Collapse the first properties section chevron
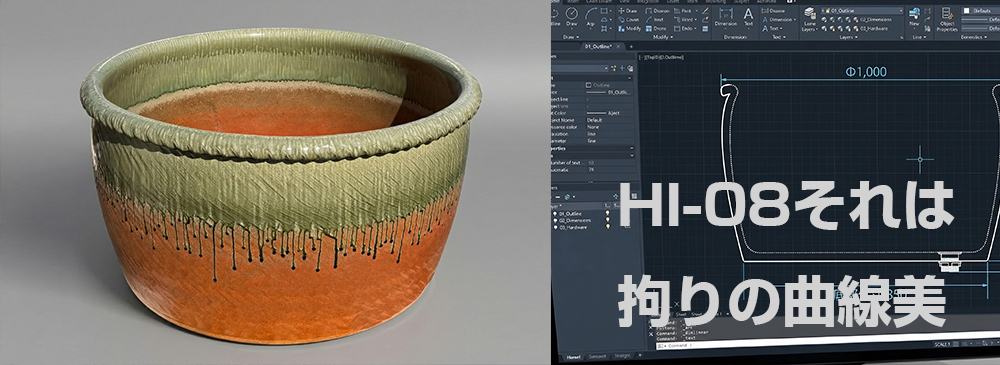1000x365 pixels. pos(629,78)
